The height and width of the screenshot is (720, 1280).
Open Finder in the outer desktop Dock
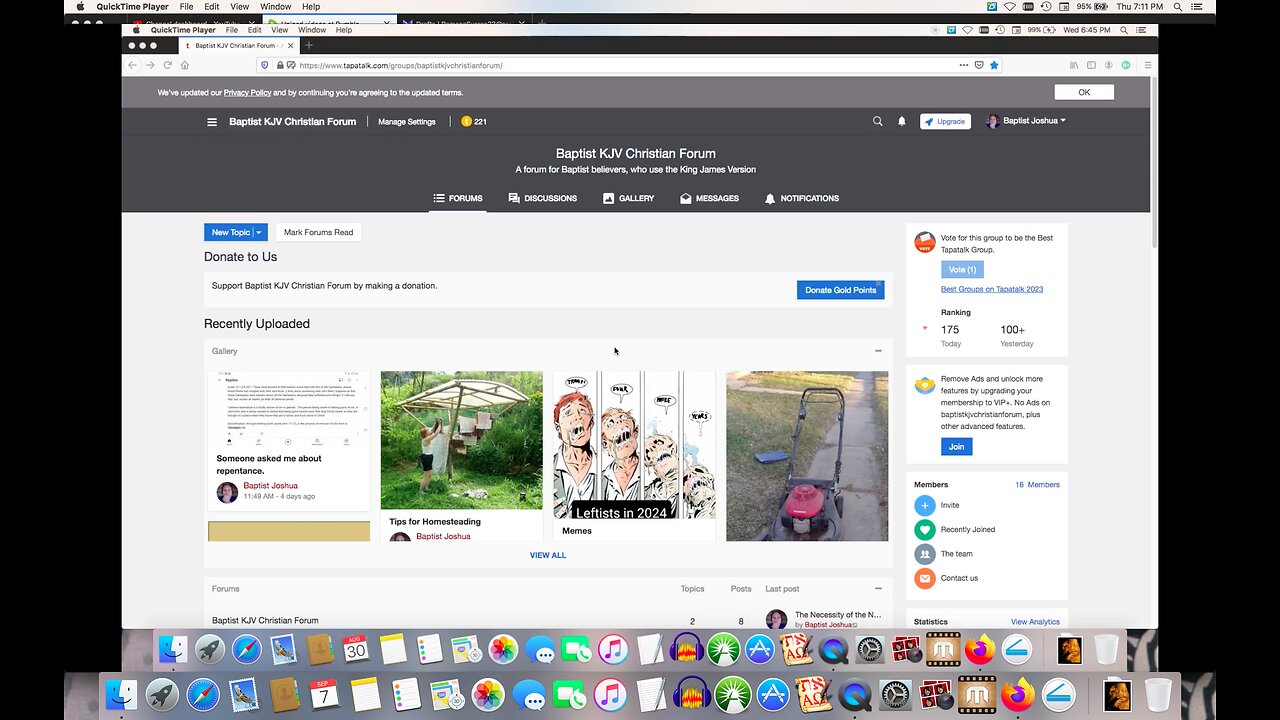tap(121, 694)
